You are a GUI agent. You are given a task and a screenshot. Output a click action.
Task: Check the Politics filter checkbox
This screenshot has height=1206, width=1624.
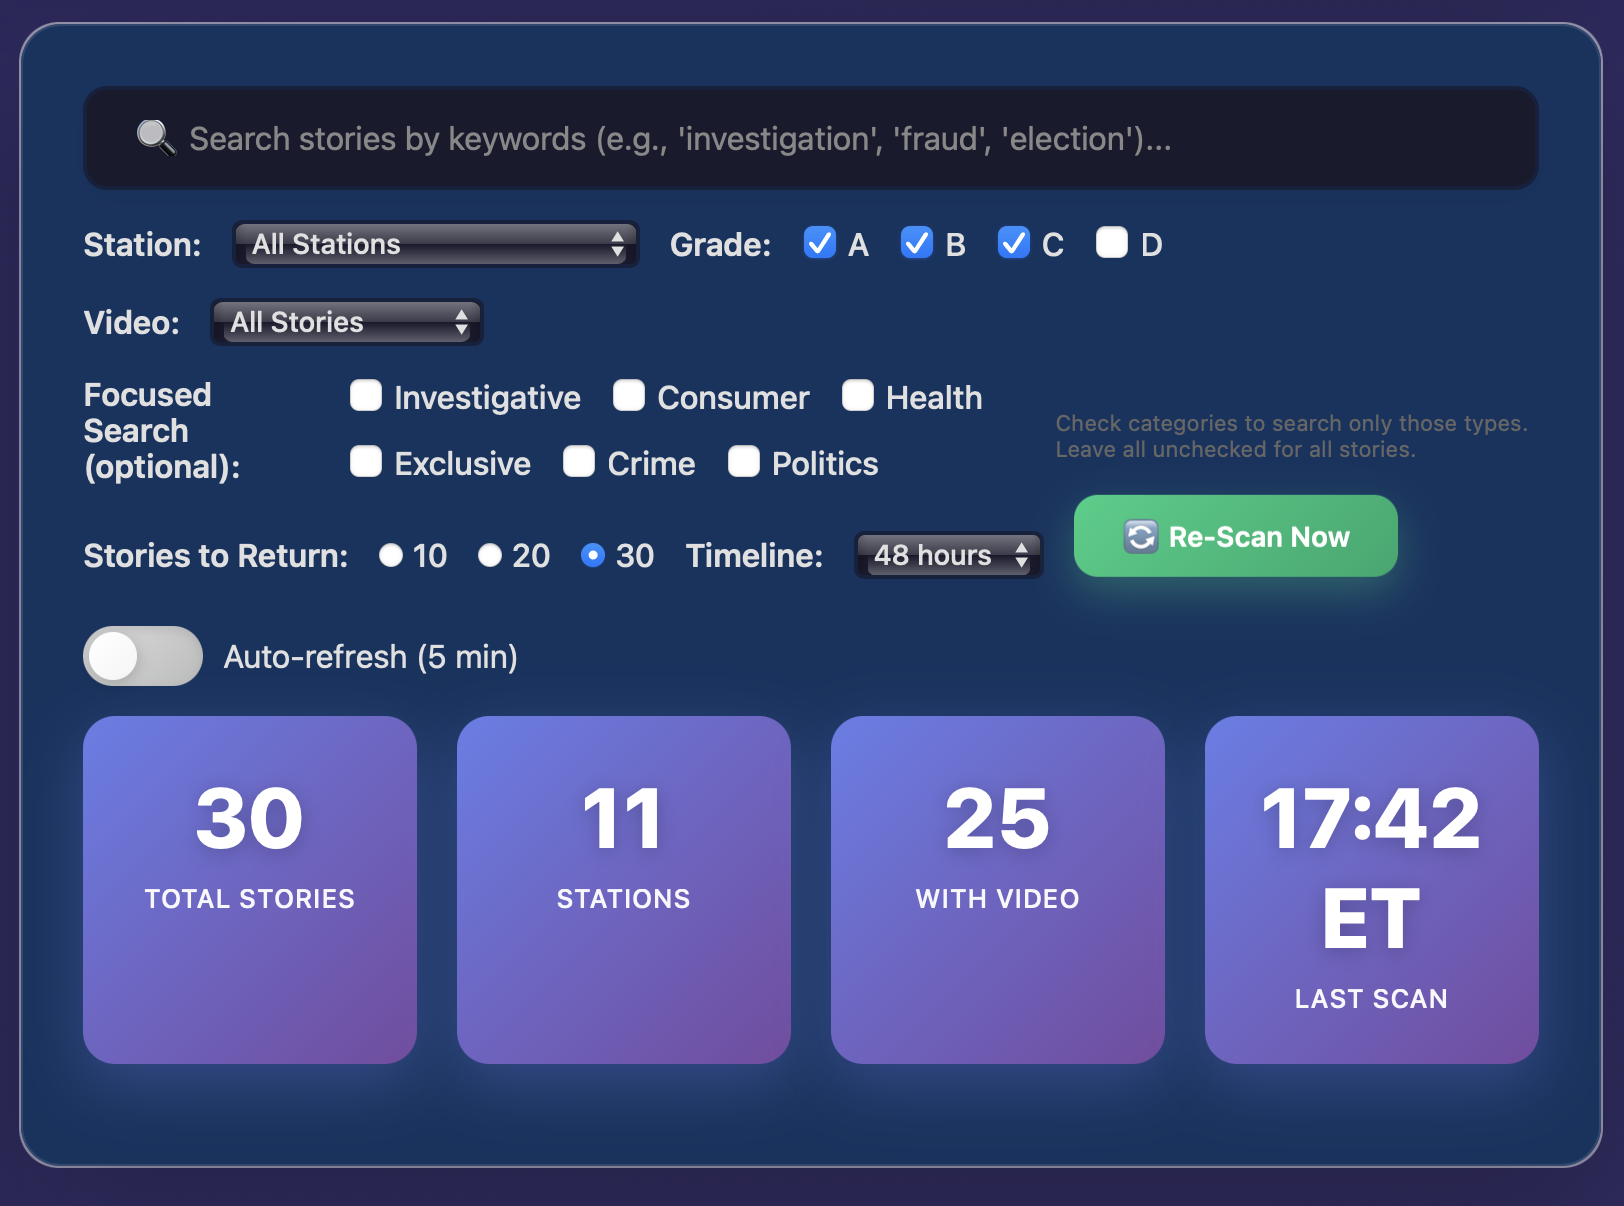744,462
